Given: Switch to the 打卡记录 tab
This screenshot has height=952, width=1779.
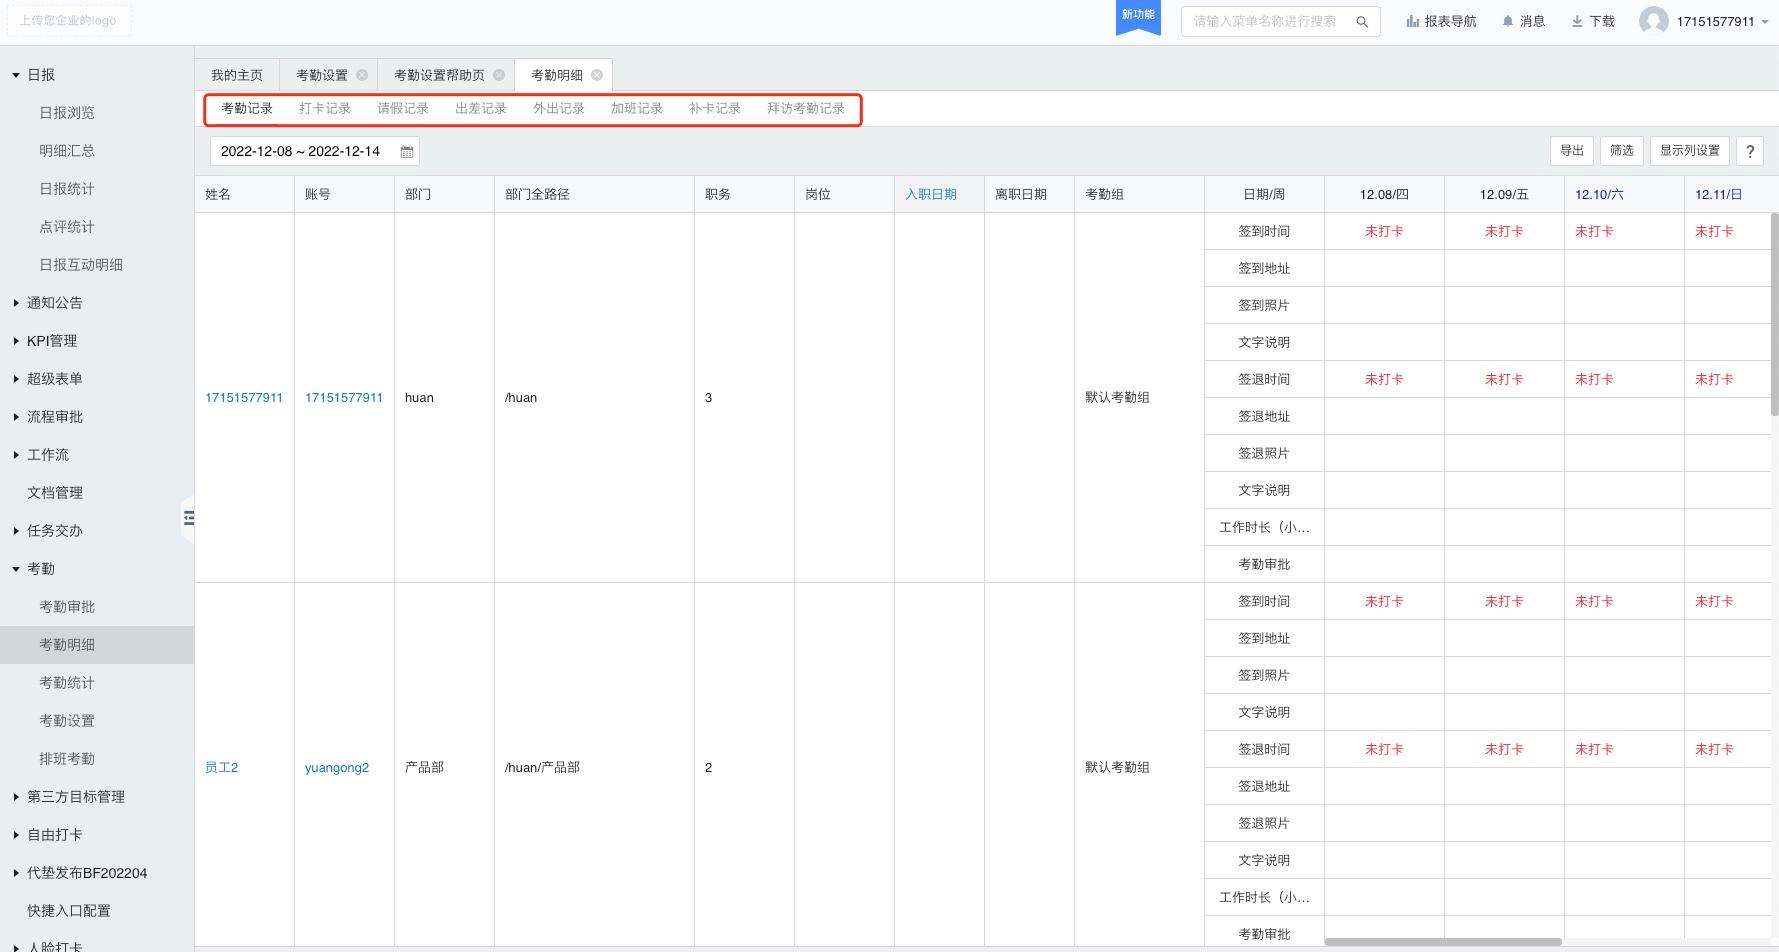Looking at the screenshot, I should (325, 108).
